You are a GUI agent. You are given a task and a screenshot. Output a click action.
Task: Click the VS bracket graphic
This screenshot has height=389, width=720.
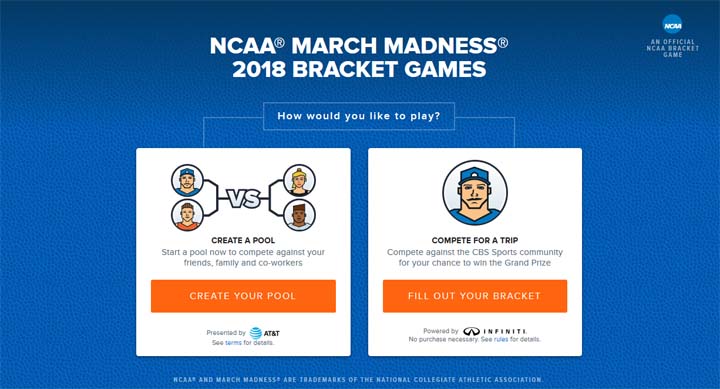point(243,198)
